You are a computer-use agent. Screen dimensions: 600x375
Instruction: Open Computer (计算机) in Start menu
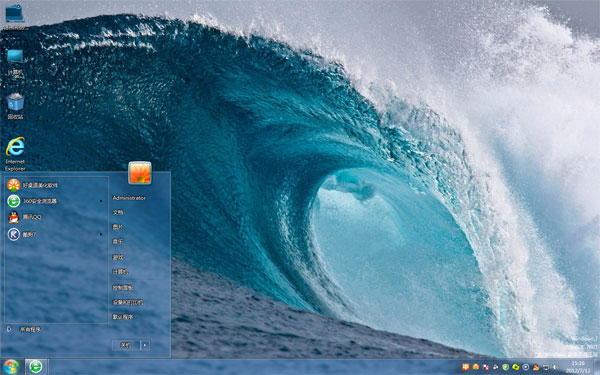click(120, 272)
